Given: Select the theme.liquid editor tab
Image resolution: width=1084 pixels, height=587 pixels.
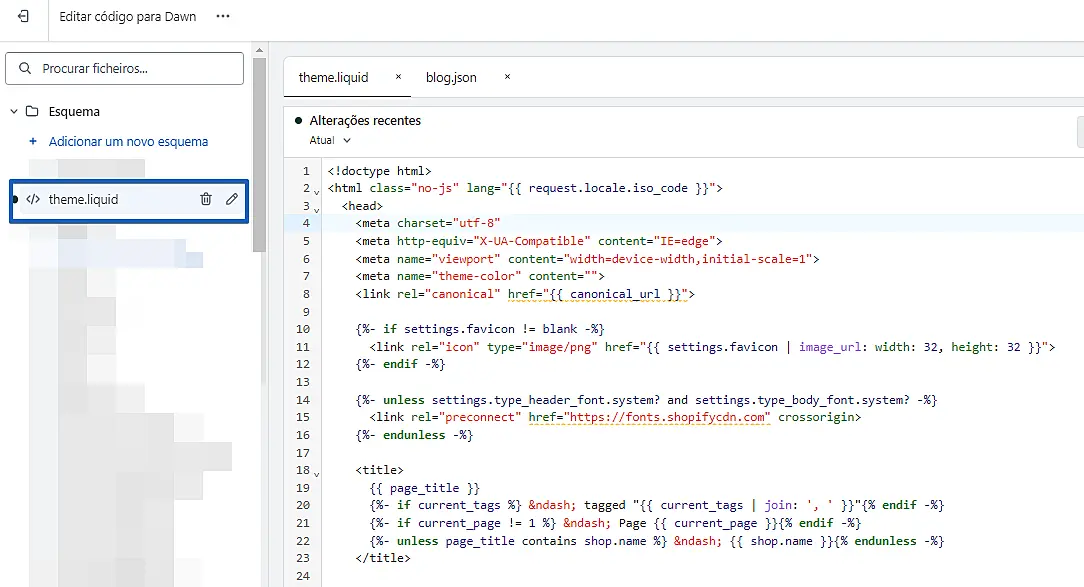Looking at the screenshot, I should (x=334, y=77).
